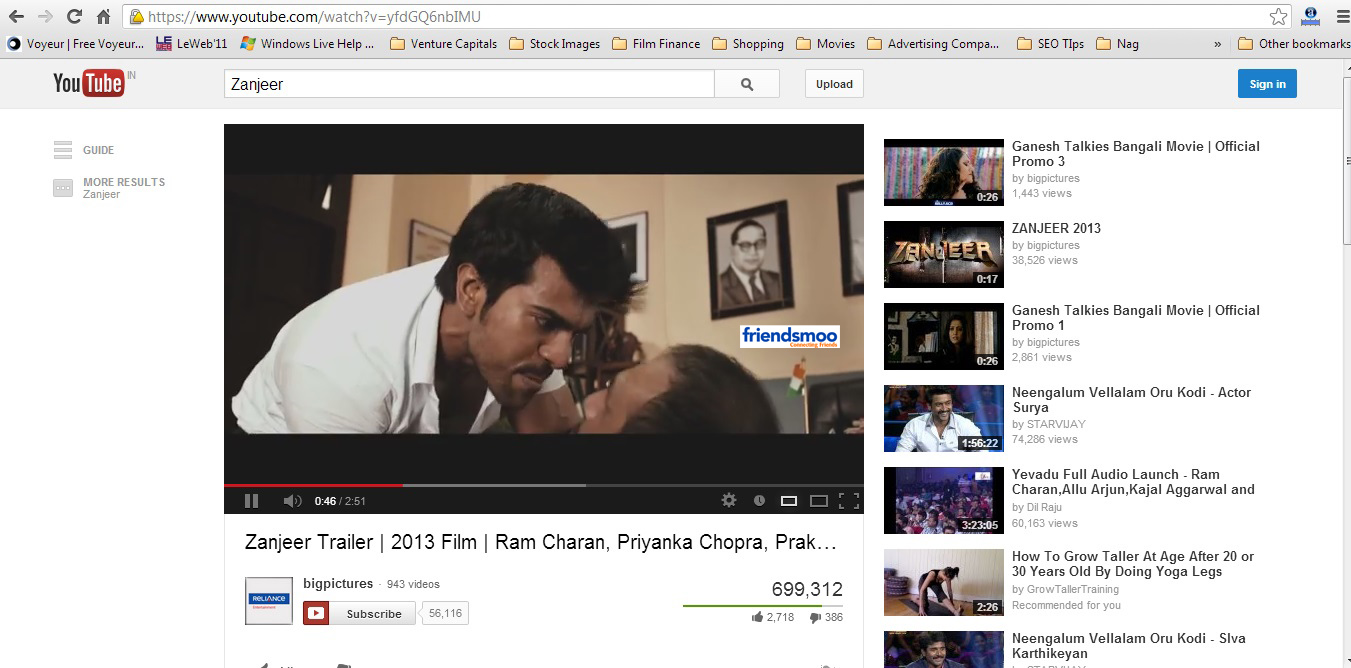The width and height of the screenshot is (1351, 668).
Task: Switch player to small size
Action: (x=789, y=501)
